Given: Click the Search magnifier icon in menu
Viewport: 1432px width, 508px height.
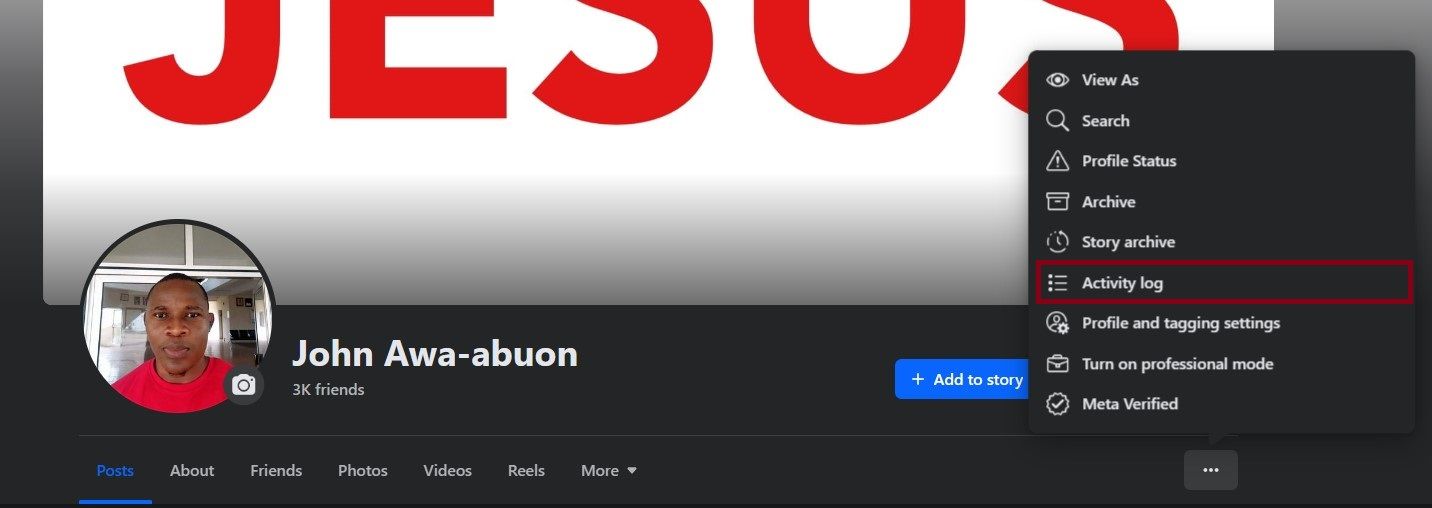Looking at the screenshot, I should click(1057, 121).
